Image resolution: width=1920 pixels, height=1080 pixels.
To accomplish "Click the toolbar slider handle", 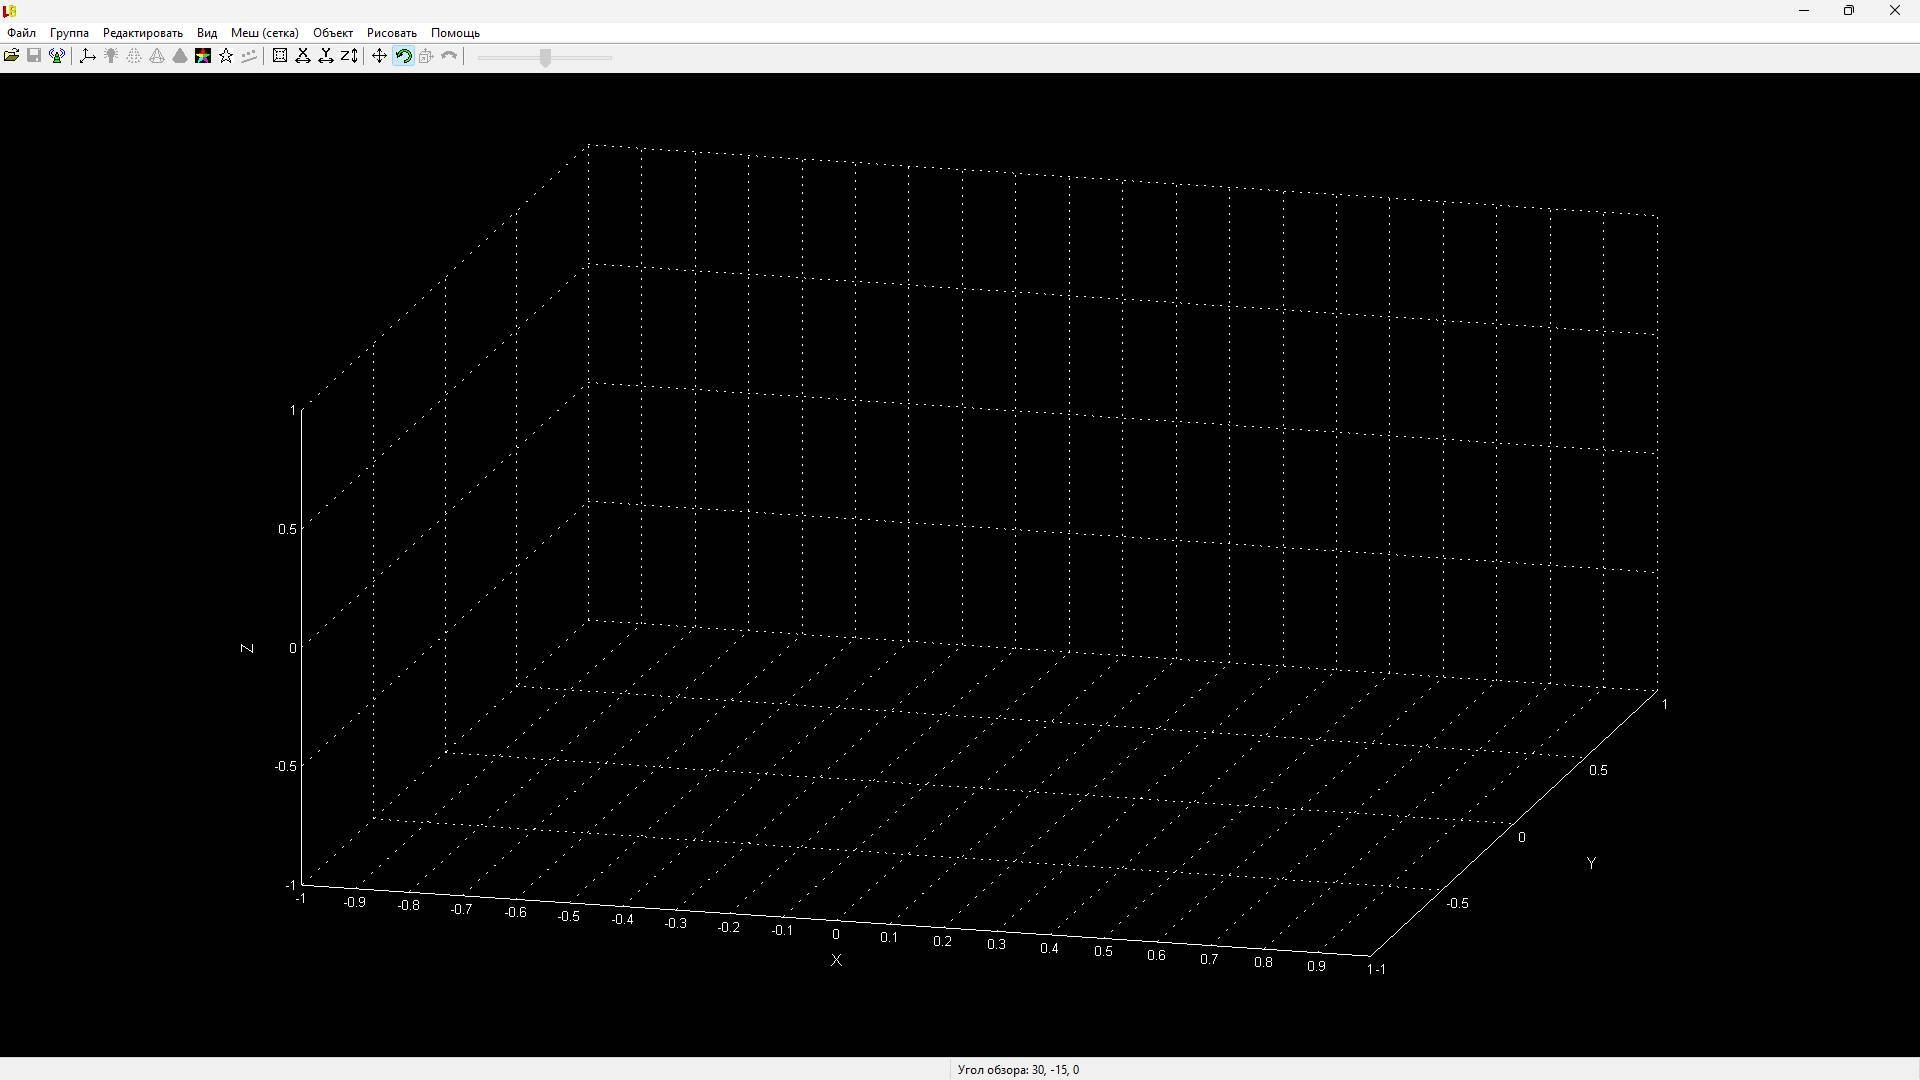I will [545, 57].
